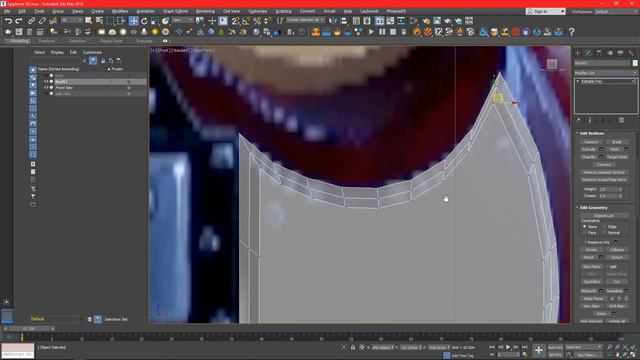The height and width of the screenshot is (360, 640).
Task: Click the Weight value field
Action: click(608, 189)
